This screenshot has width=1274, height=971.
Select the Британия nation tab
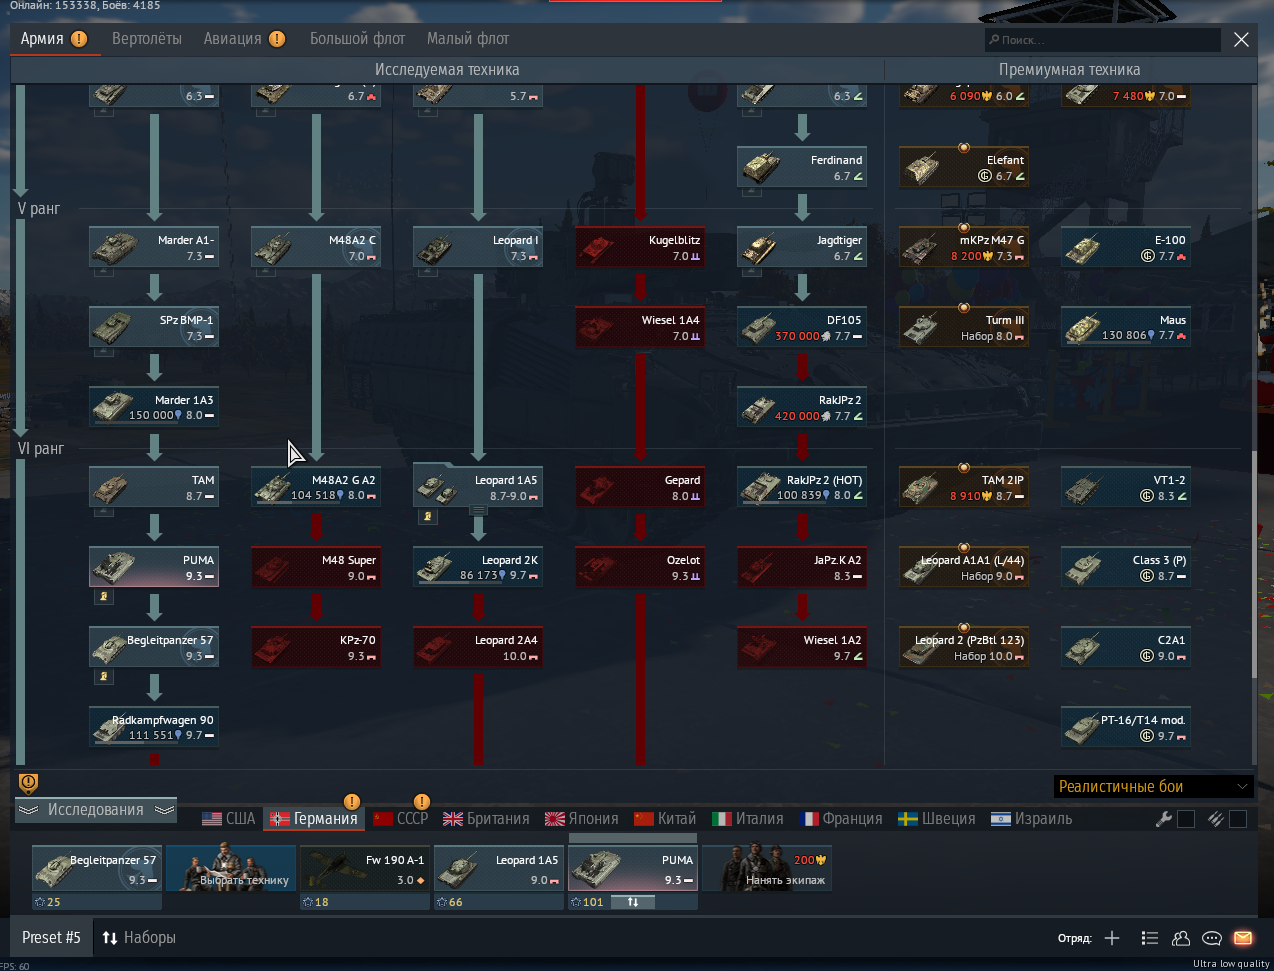[486, 819]
